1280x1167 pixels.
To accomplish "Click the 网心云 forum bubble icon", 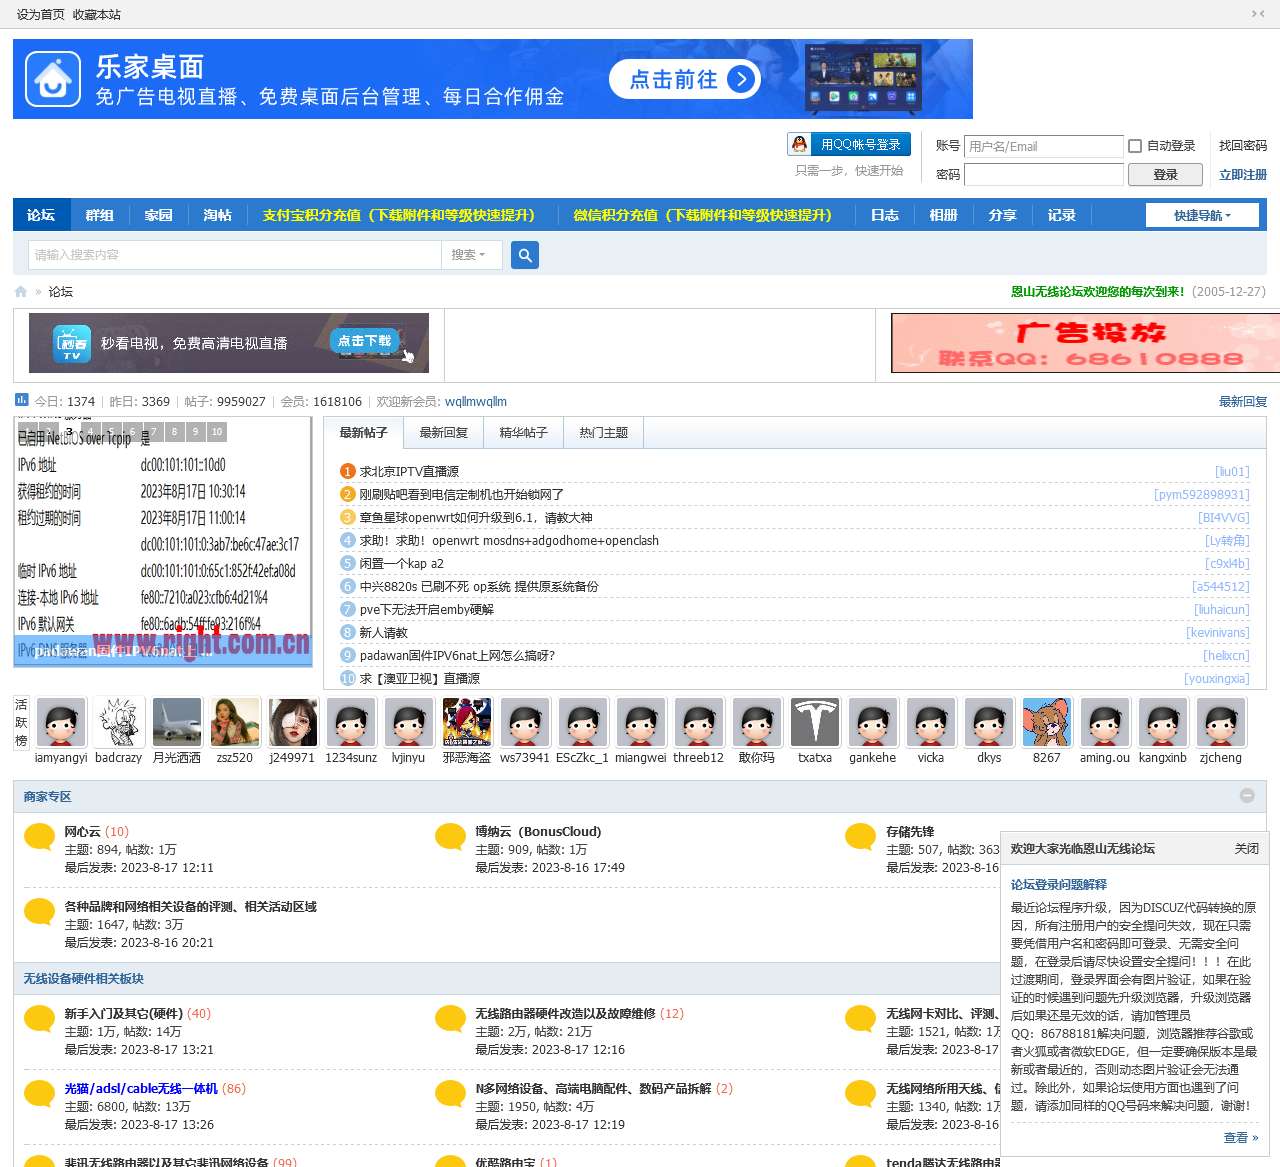I will (39, 836).
